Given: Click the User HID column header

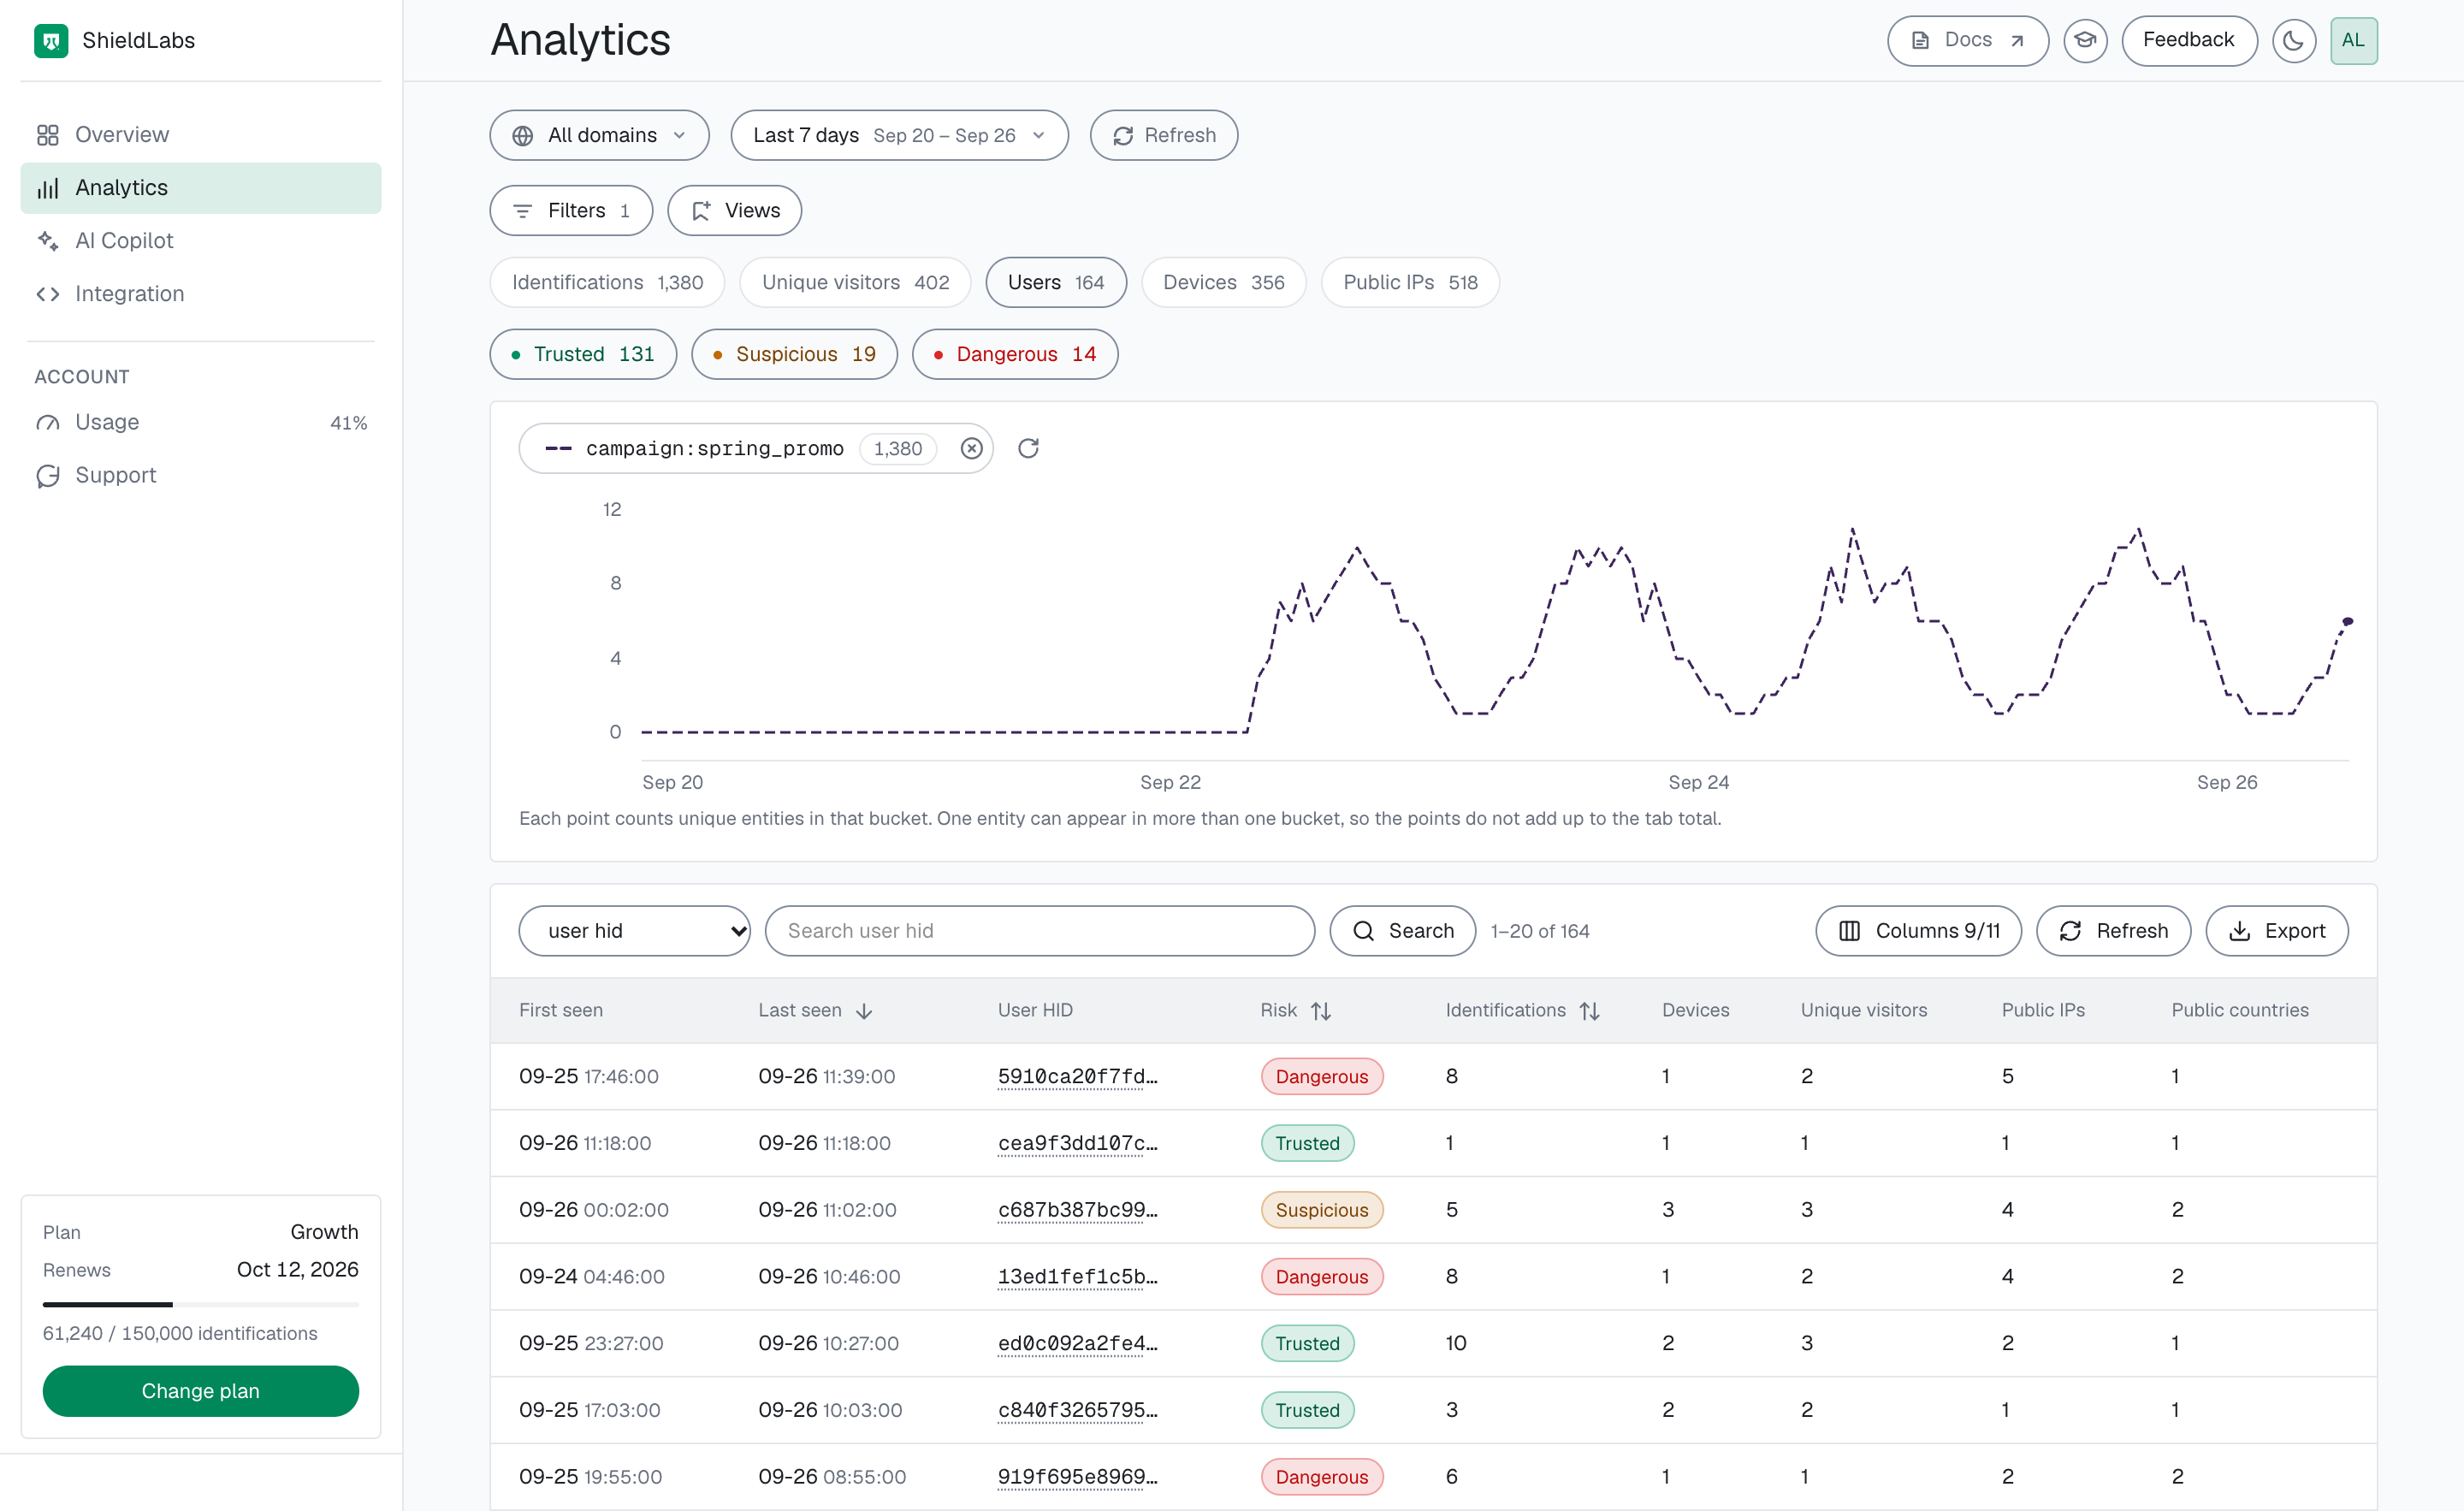Looking at the screenshot, I should 1035,1011.
